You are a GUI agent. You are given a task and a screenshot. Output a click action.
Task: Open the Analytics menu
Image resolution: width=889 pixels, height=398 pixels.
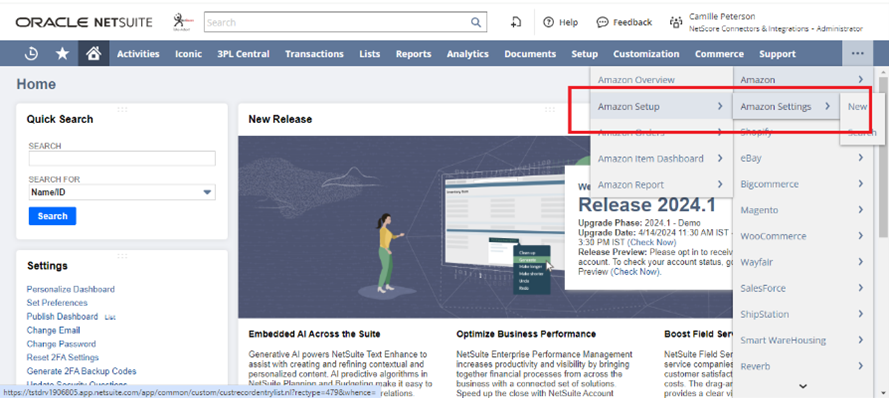tap(468, 54)
